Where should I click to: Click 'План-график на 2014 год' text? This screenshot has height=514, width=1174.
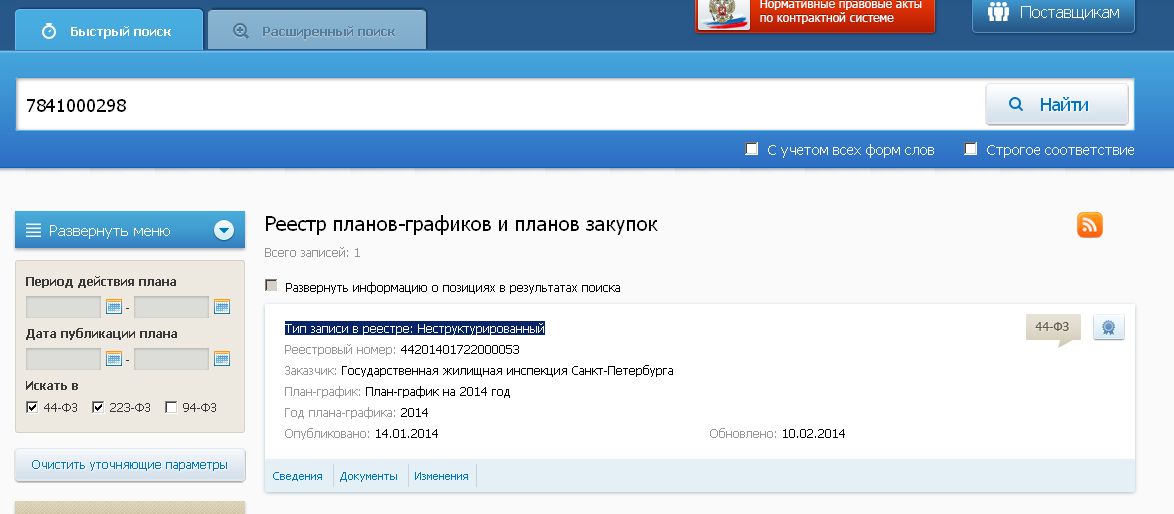pyautogui.click(x=438, y=391)
